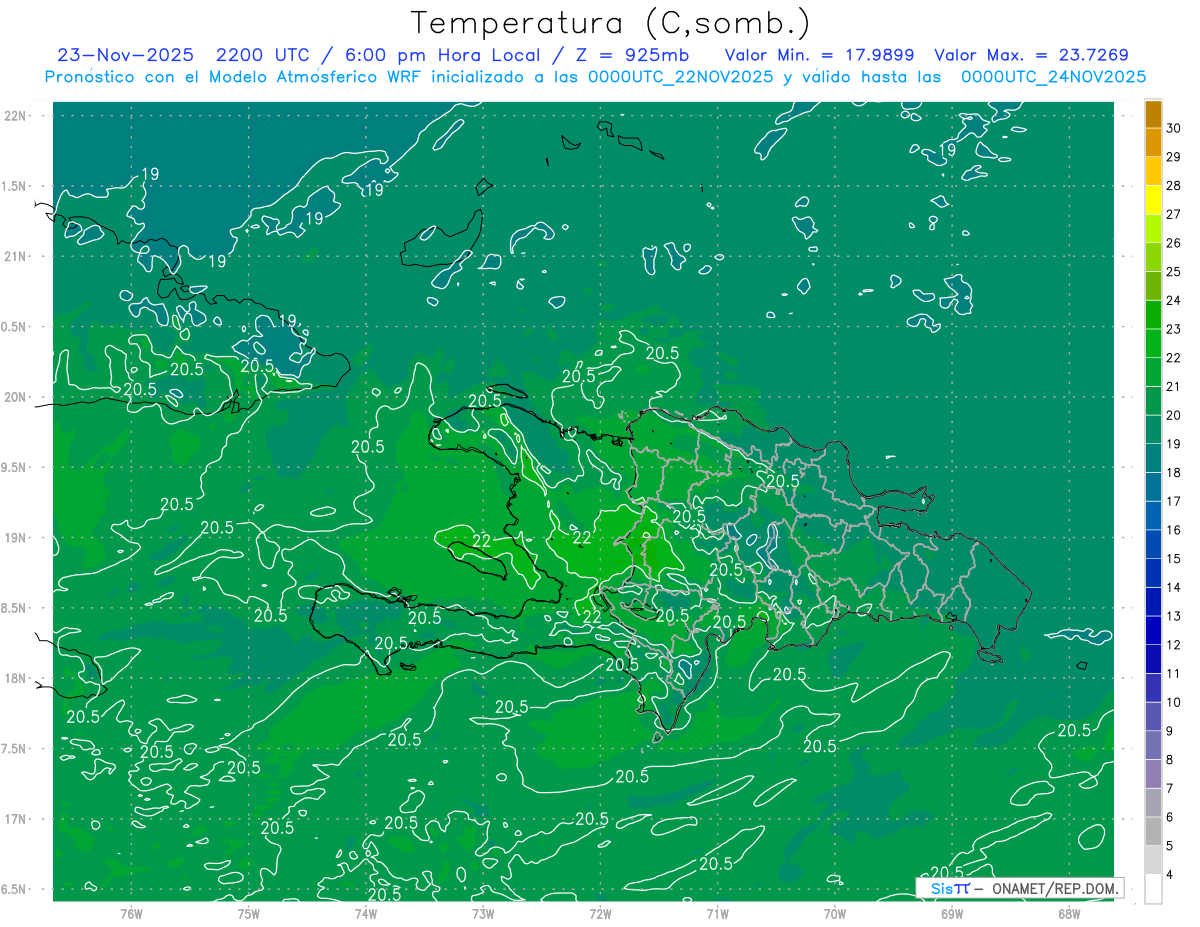
Task: Click the "Temperatura (C,somb.)" chart title
Action: (x=611, y=22)
